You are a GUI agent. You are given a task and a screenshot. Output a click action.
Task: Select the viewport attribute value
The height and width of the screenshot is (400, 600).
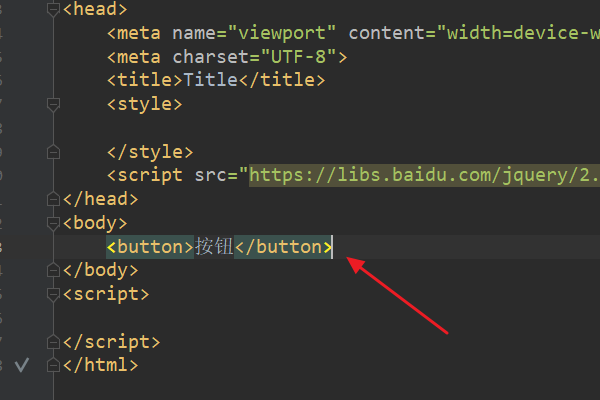click(282, 33)
